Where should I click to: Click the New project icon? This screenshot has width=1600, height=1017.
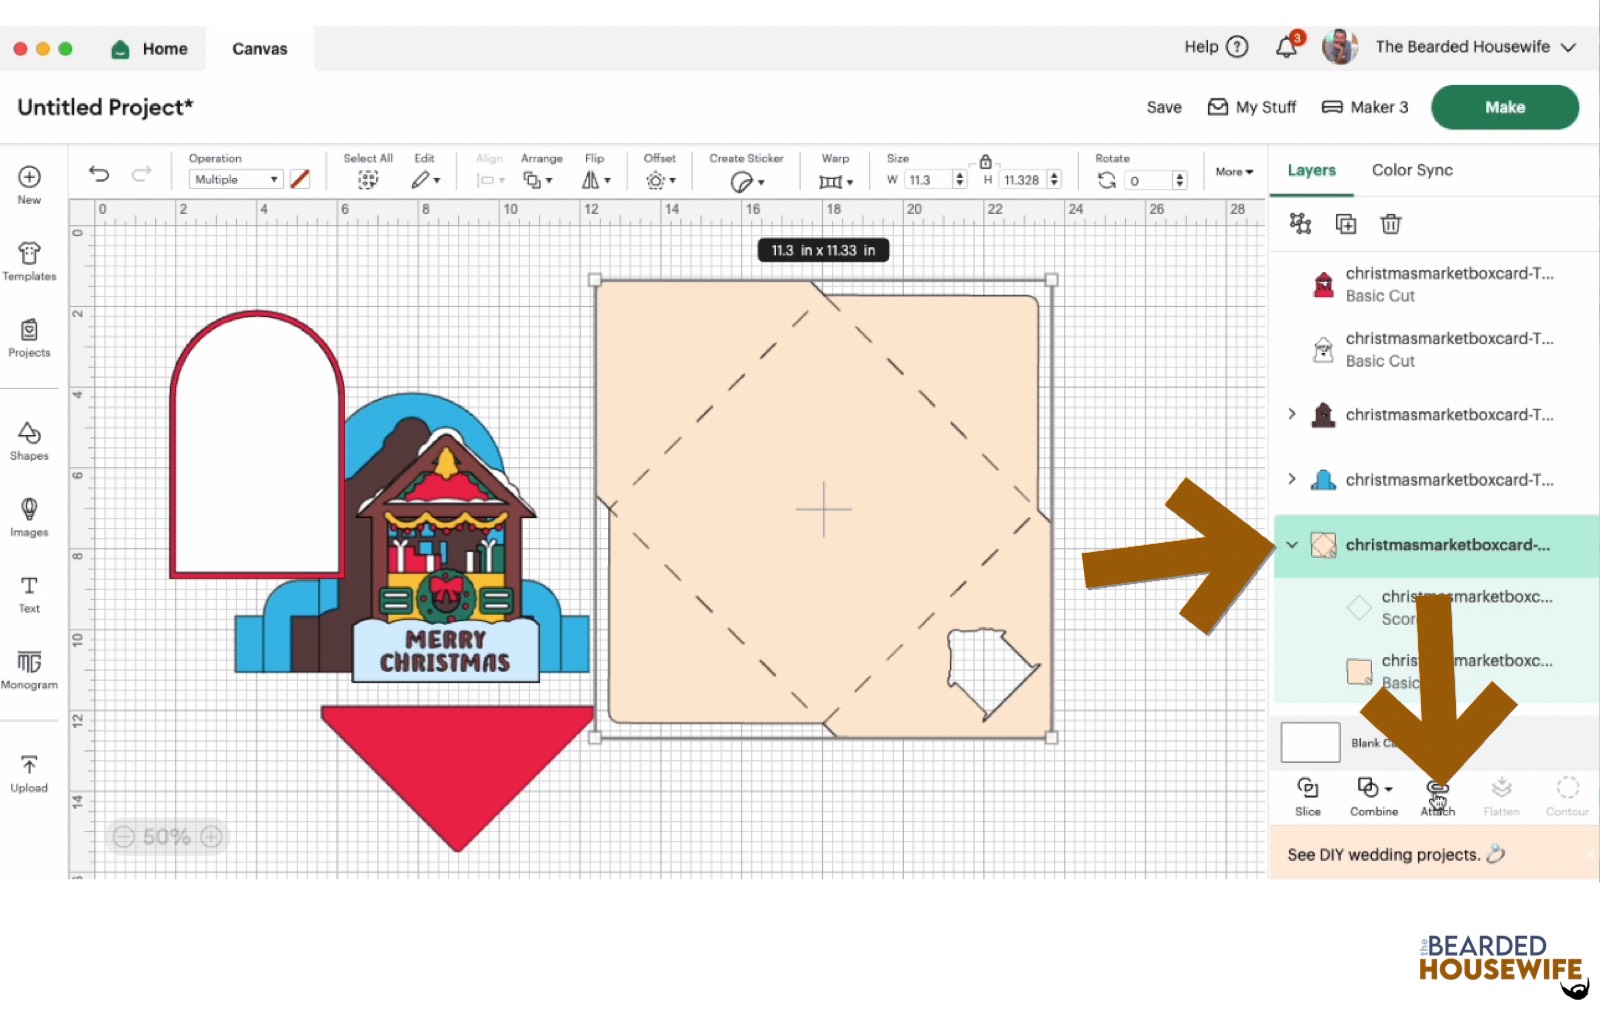29,185
